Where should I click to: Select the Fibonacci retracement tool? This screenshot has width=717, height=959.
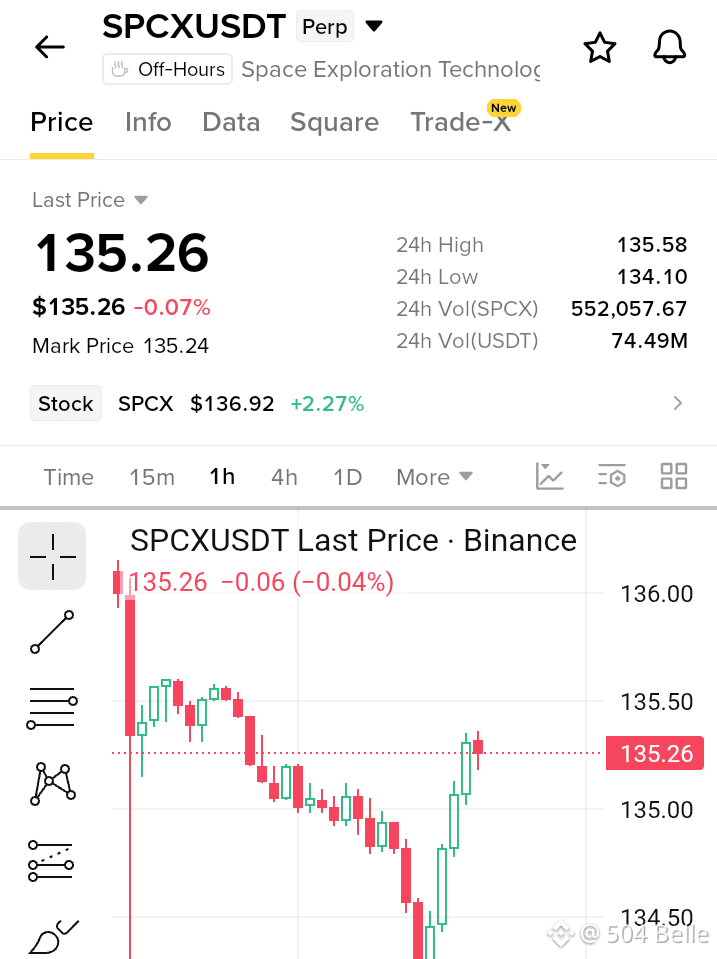pos(51,861)
